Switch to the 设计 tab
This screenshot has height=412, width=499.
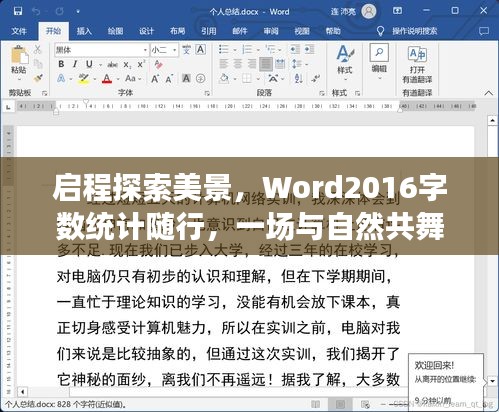click(146, 31)
